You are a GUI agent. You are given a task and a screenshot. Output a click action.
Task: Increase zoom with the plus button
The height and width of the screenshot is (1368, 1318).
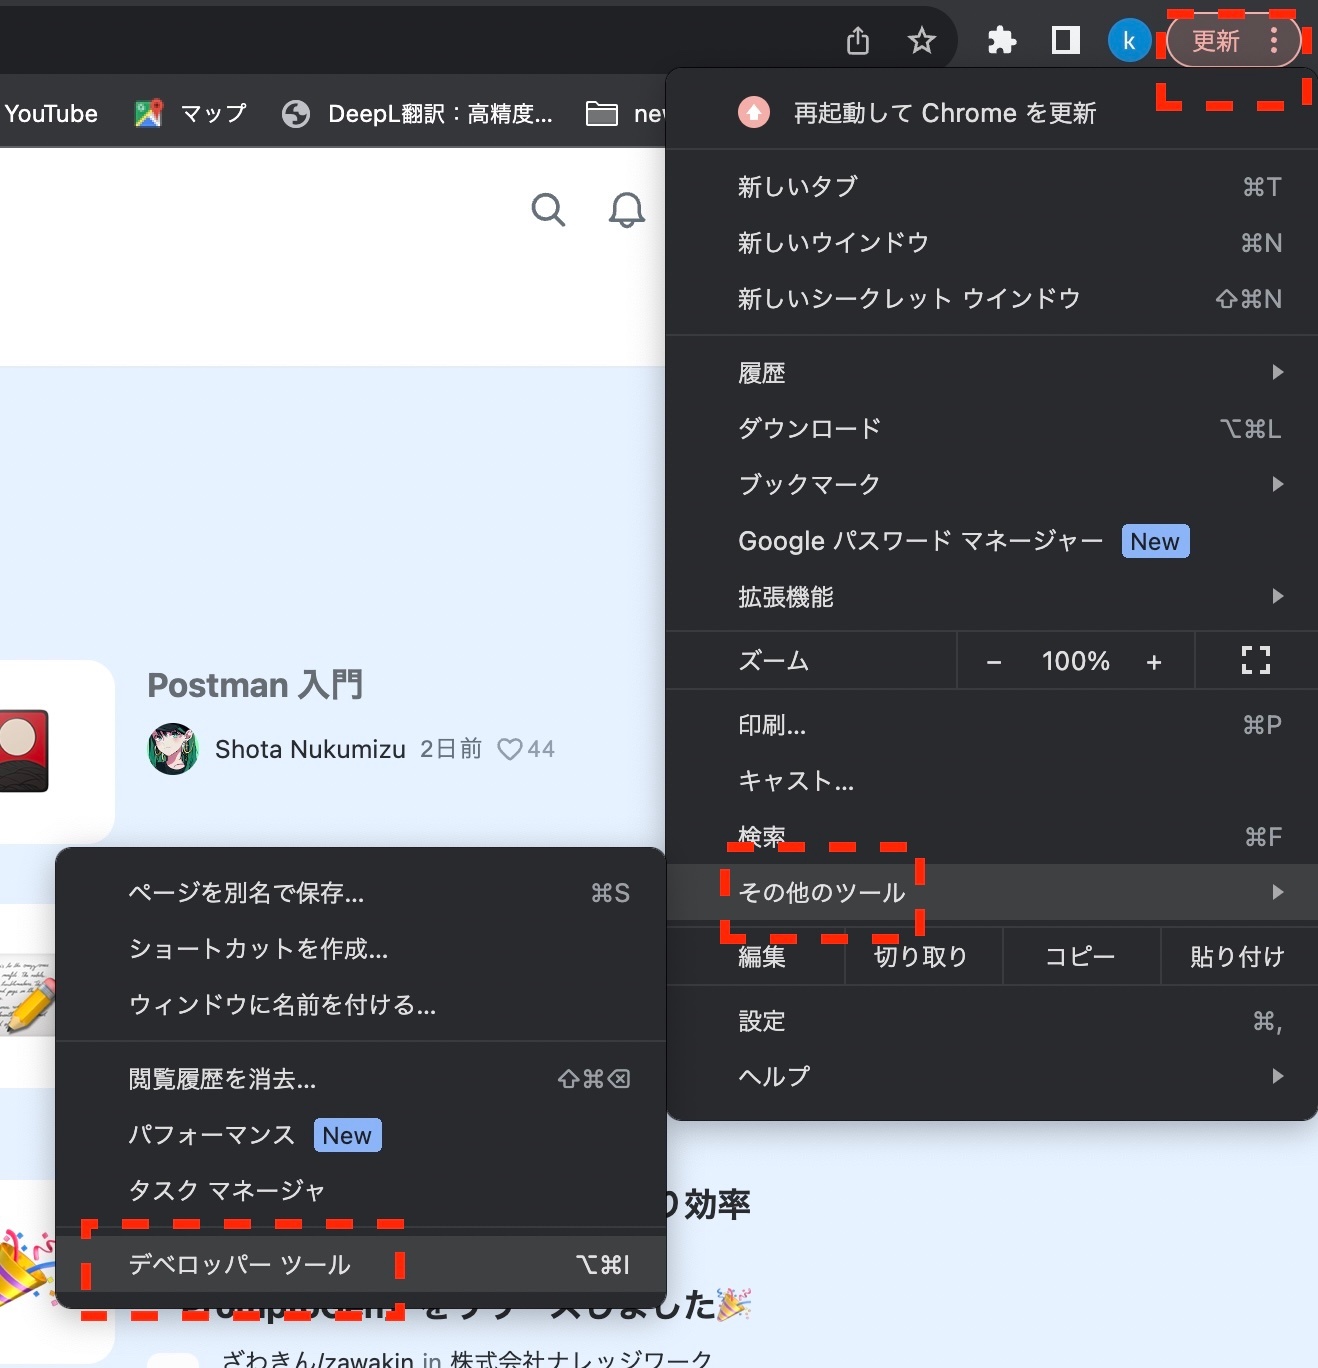(1154, 661)
